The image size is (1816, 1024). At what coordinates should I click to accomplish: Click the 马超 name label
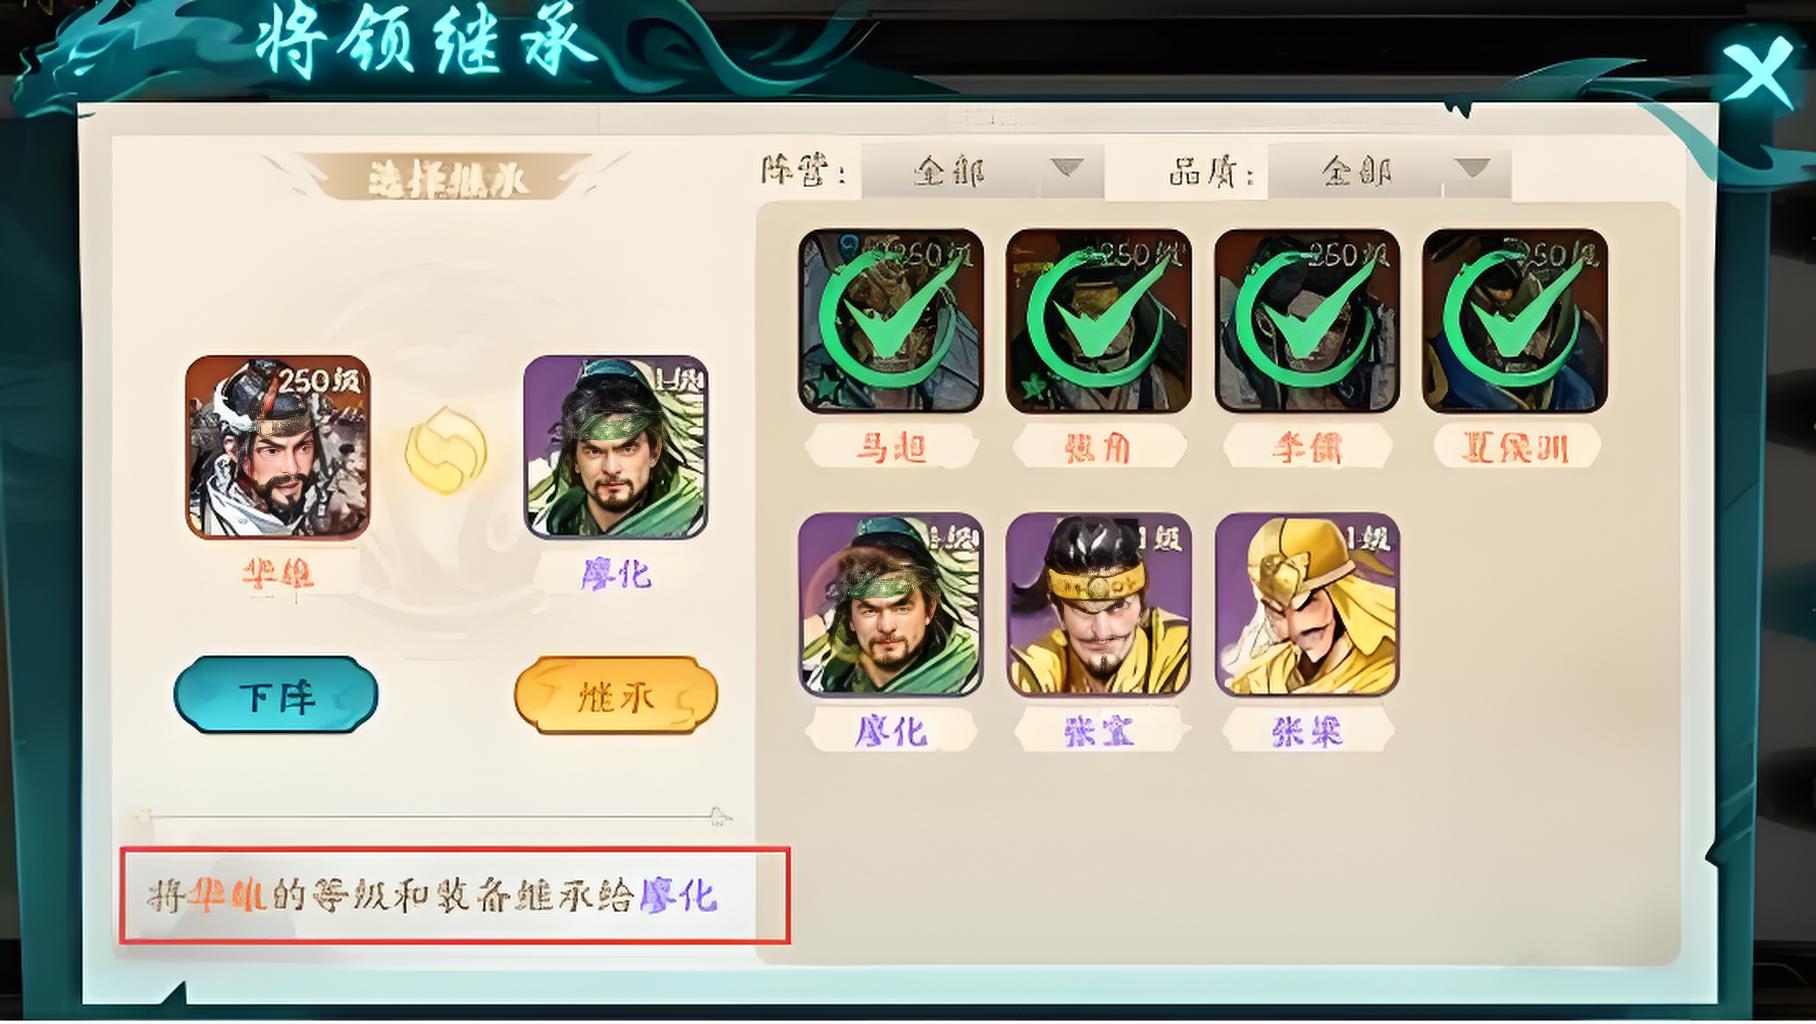click(x=891, y=447)
